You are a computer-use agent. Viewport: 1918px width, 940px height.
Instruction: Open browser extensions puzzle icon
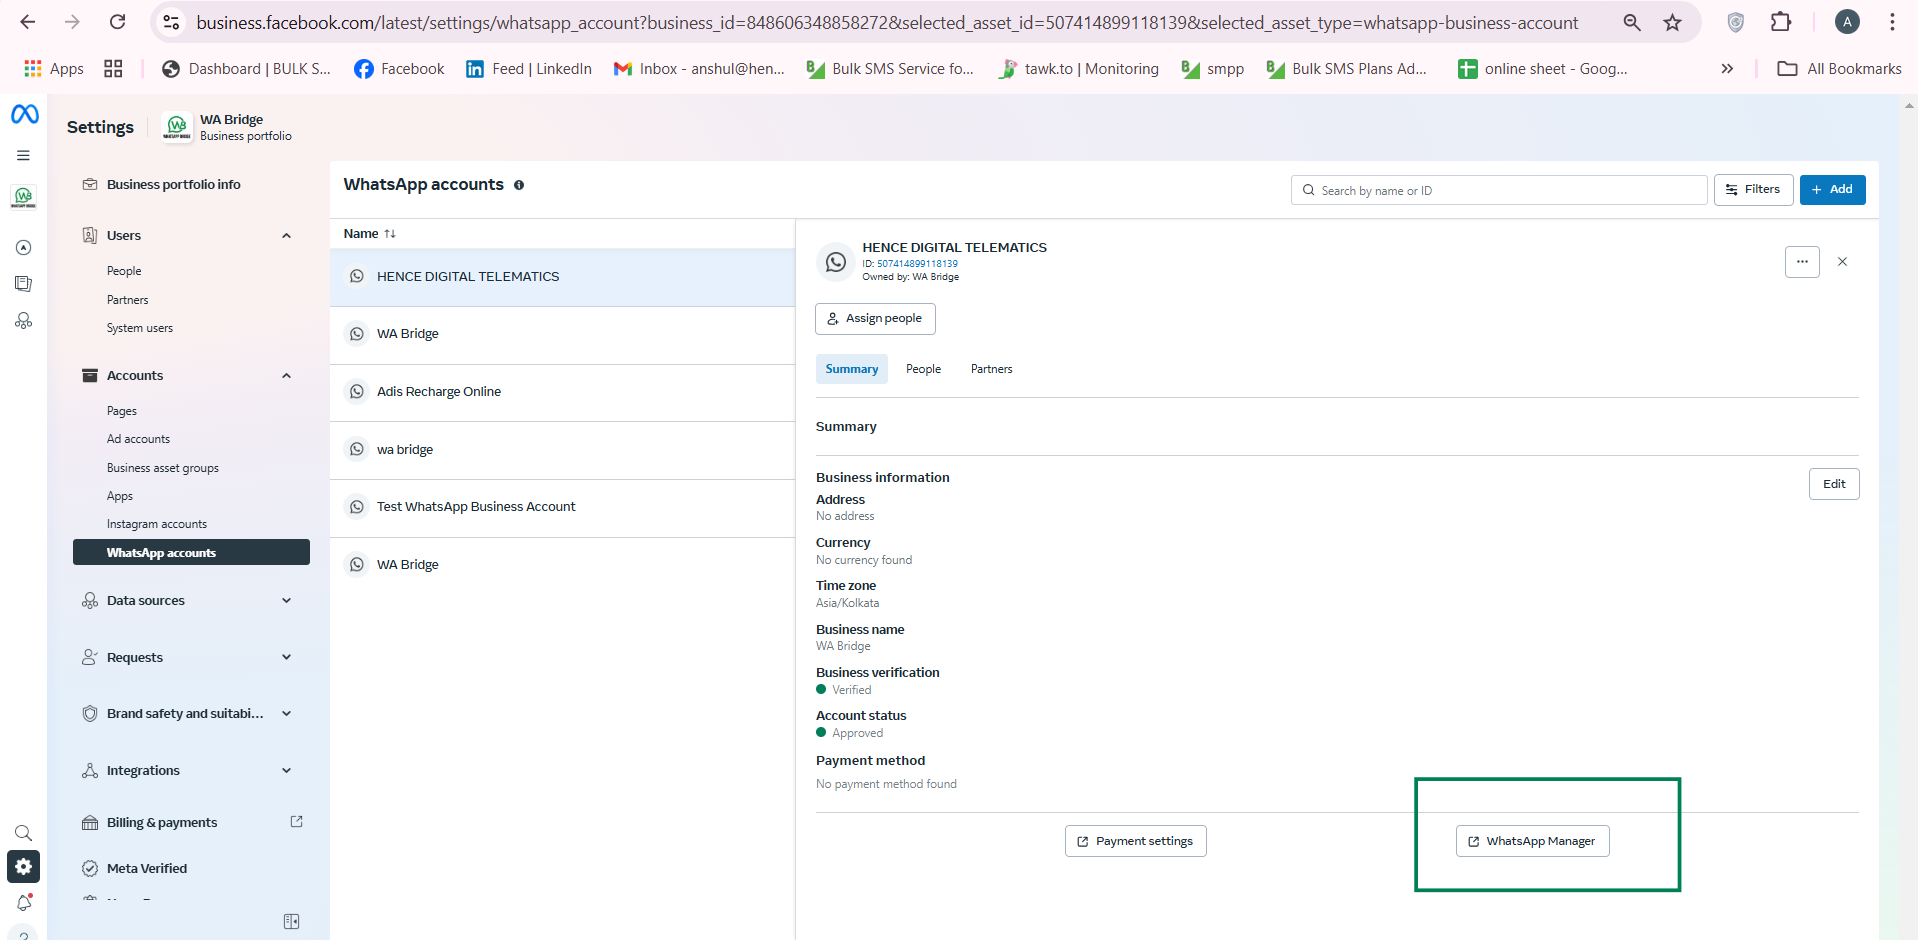[1780, 22]
